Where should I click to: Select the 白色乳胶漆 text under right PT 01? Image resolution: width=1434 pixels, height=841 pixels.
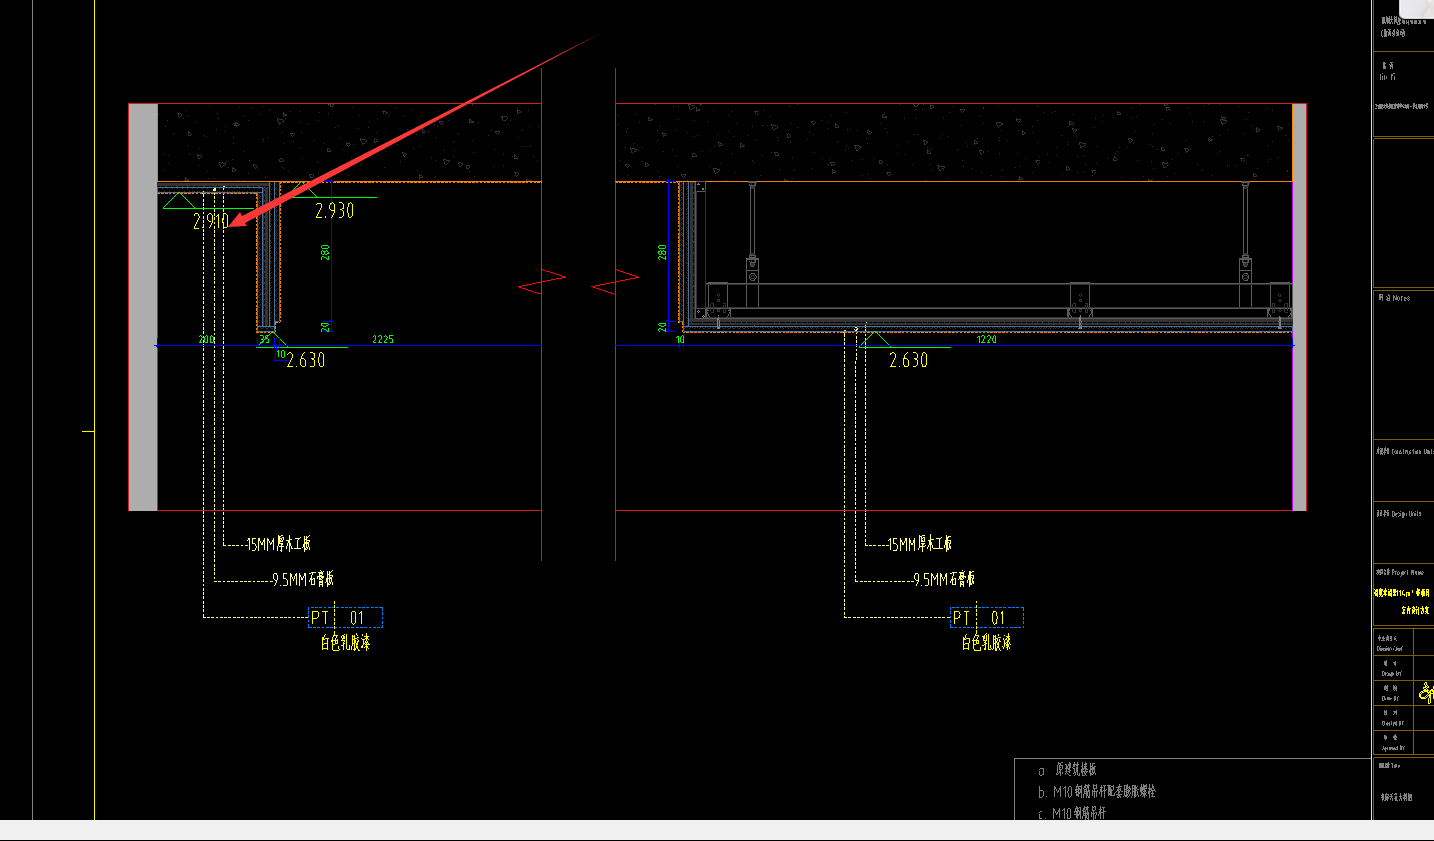986,643
